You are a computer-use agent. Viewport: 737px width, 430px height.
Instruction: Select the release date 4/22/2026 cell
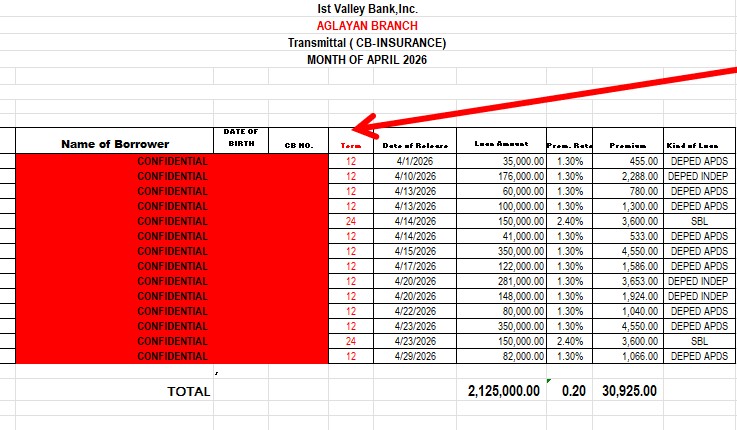415,311
